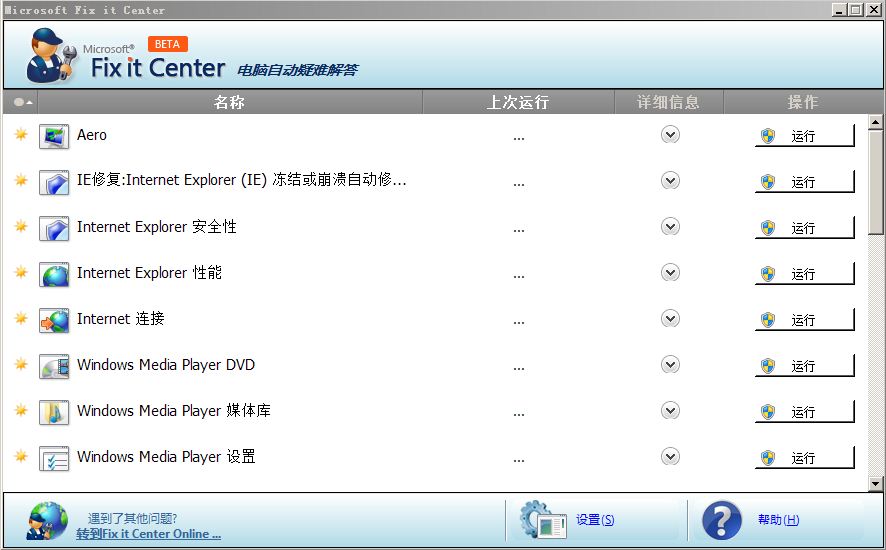Click the Aero troubleshooter icon
The height and width of the screenshot is (550, 886).
coord(54,136)
